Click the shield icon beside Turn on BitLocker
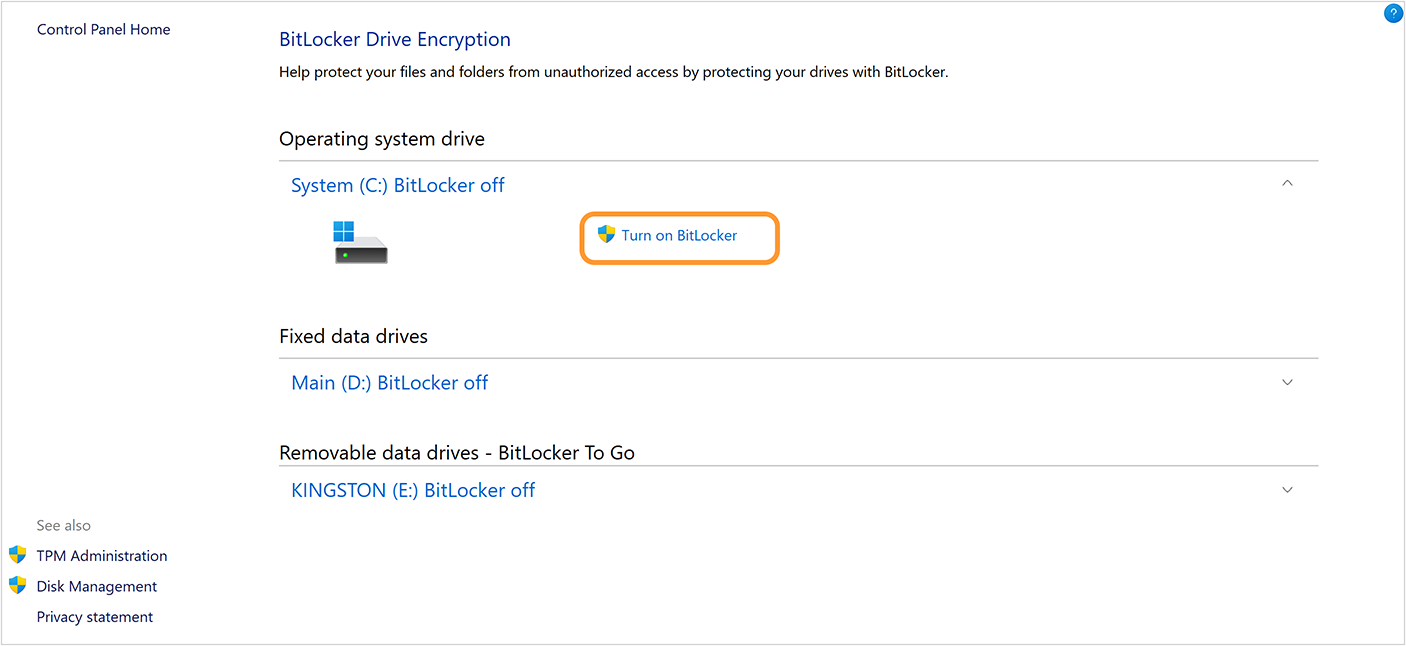Image resolution: width=1406 pixels, height=646 pixels. 607,234
